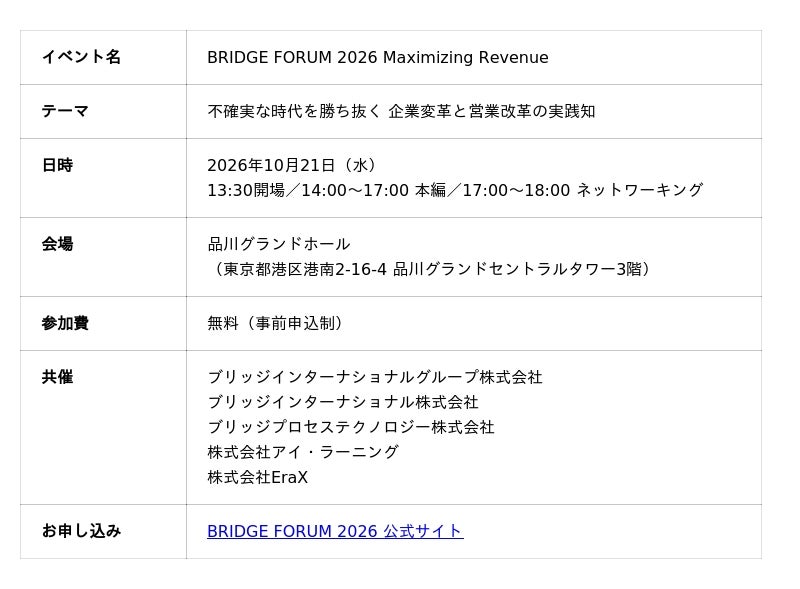Click the event title BRIDGE FORUM 2026 Maximizing Revenue
The width and height of the screenshot is (800, 589).
[x=378, y=57]
